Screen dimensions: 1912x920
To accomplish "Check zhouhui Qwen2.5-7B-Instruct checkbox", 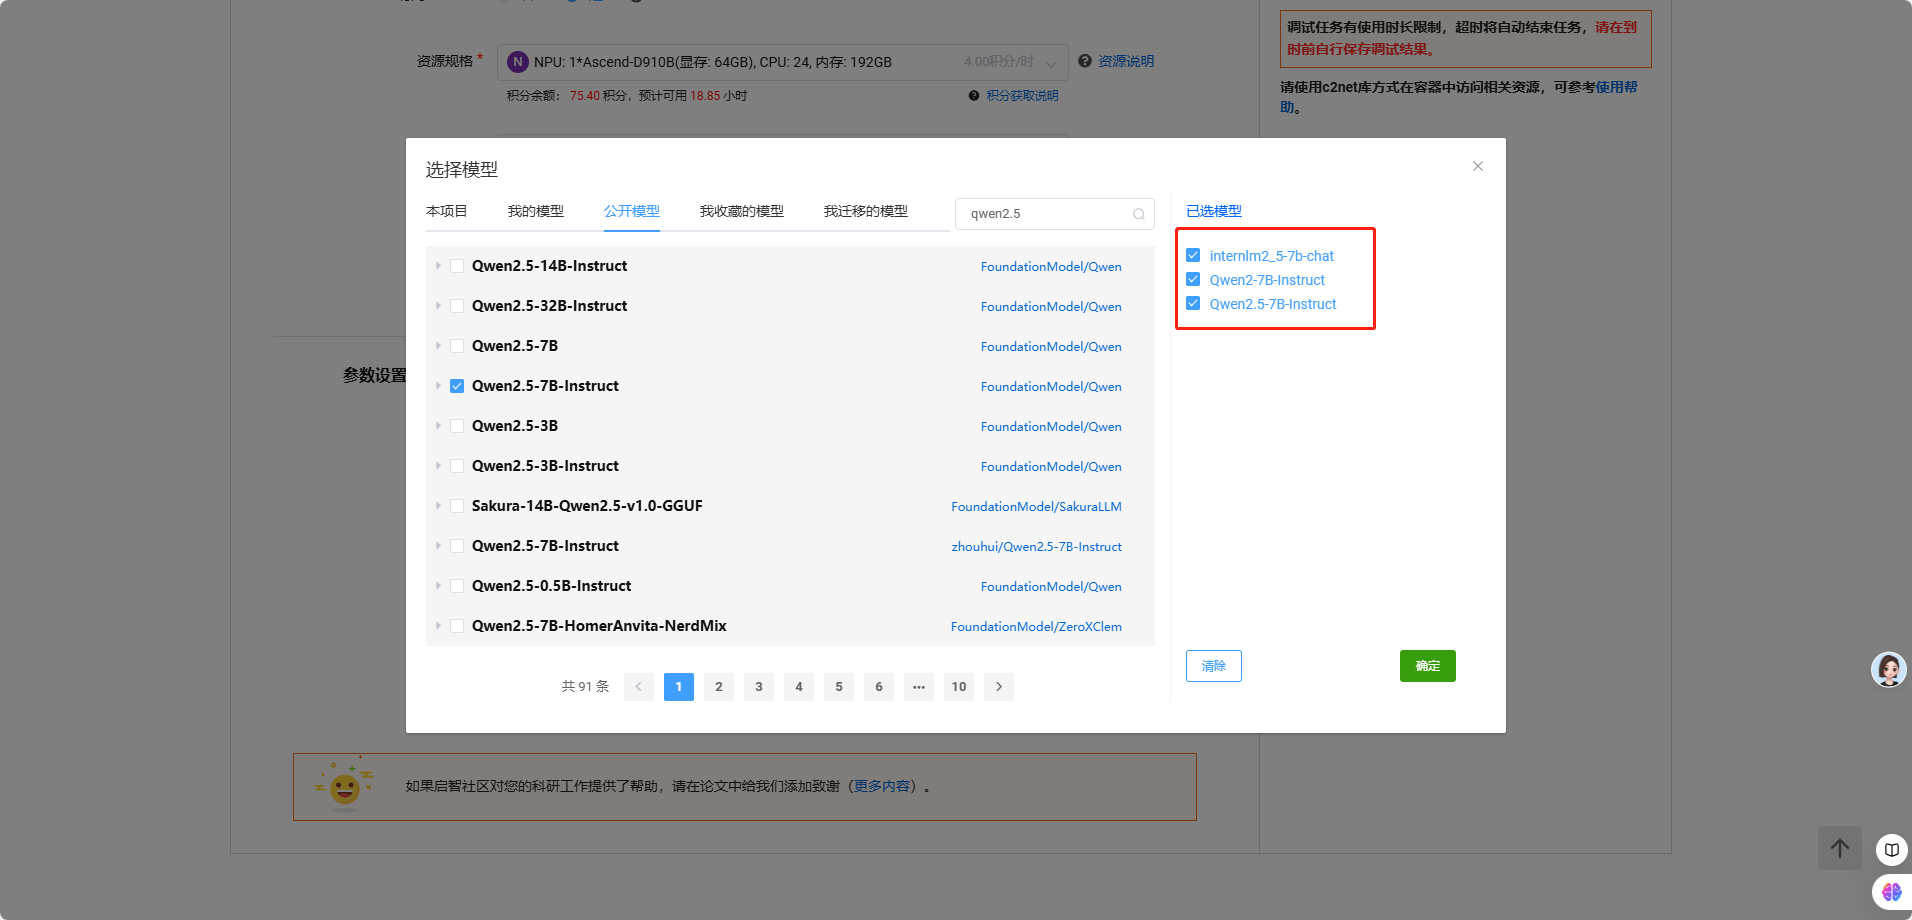I will click(457, 546).
